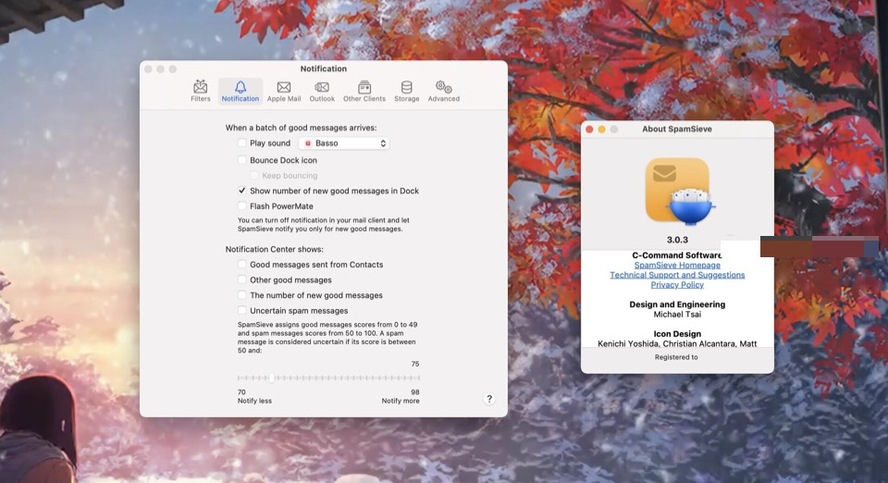The image size is (888, 483).
Task: Open Technical Support and Suggestions link
Action: point(677,275)
